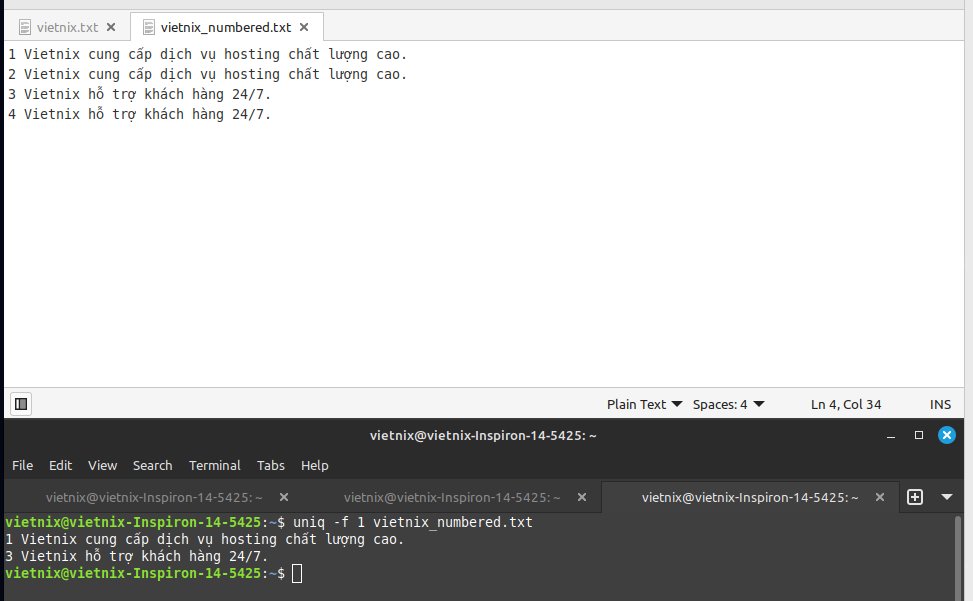Open the terminal Help menu
Screen dimensions: 973x601
point(314,465)
